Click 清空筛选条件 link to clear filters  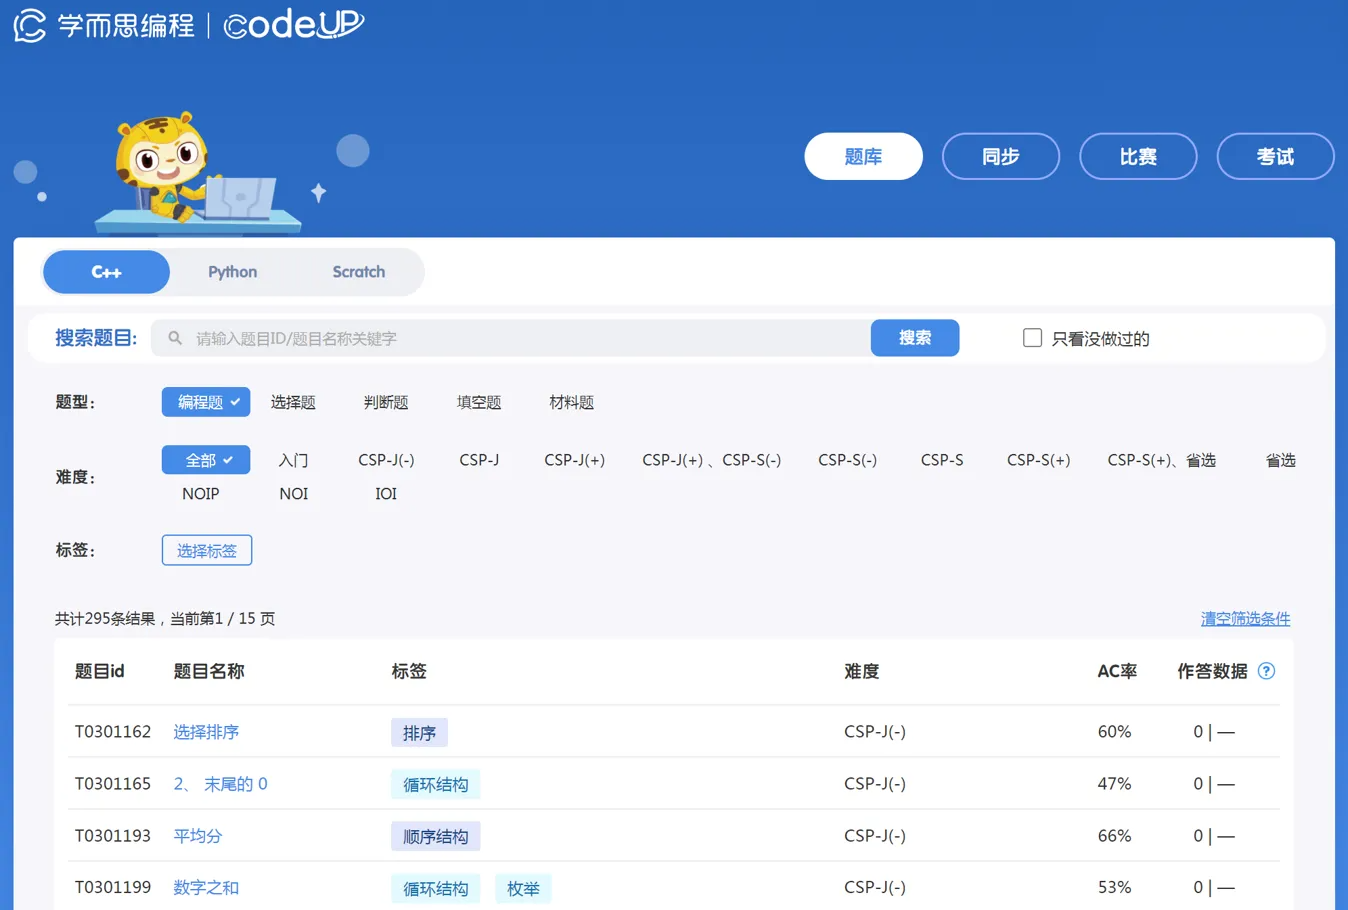[x=1245, y=619]
